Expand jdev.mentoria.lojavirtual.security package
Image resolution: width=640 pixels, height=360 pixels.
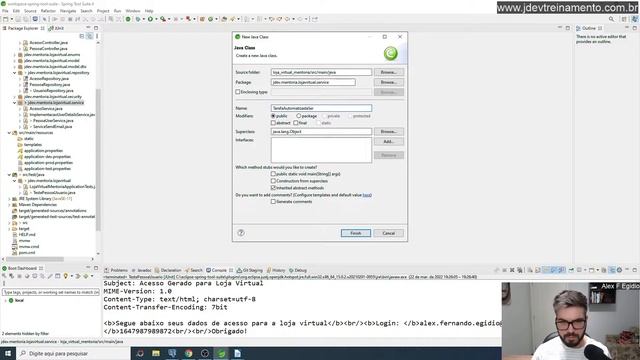[x=15, y=97]
